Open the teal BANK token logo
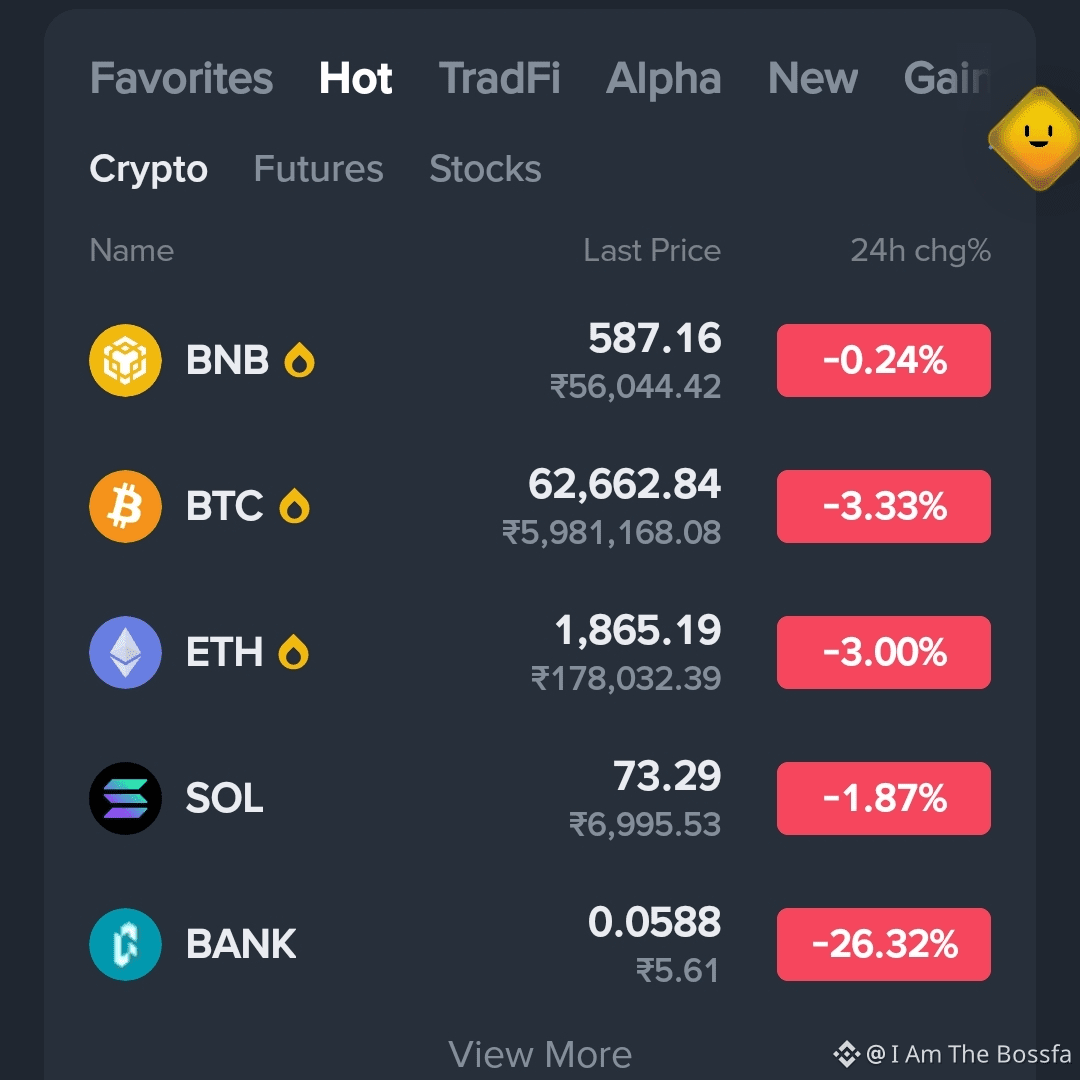Screen dimensions: 1080x1080 click(125, 944)
